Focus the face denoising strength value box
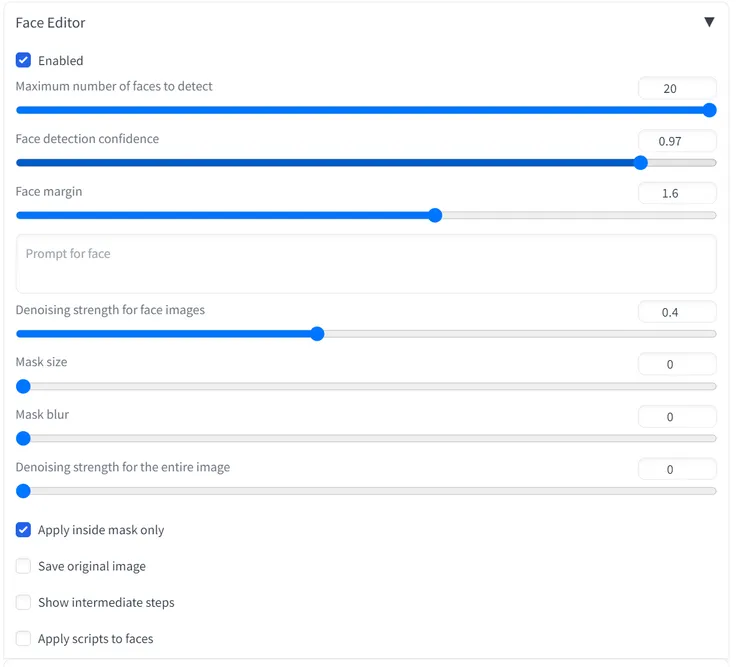Image resolution: width=740 pixels, height=667 pixels. (677, 312)
